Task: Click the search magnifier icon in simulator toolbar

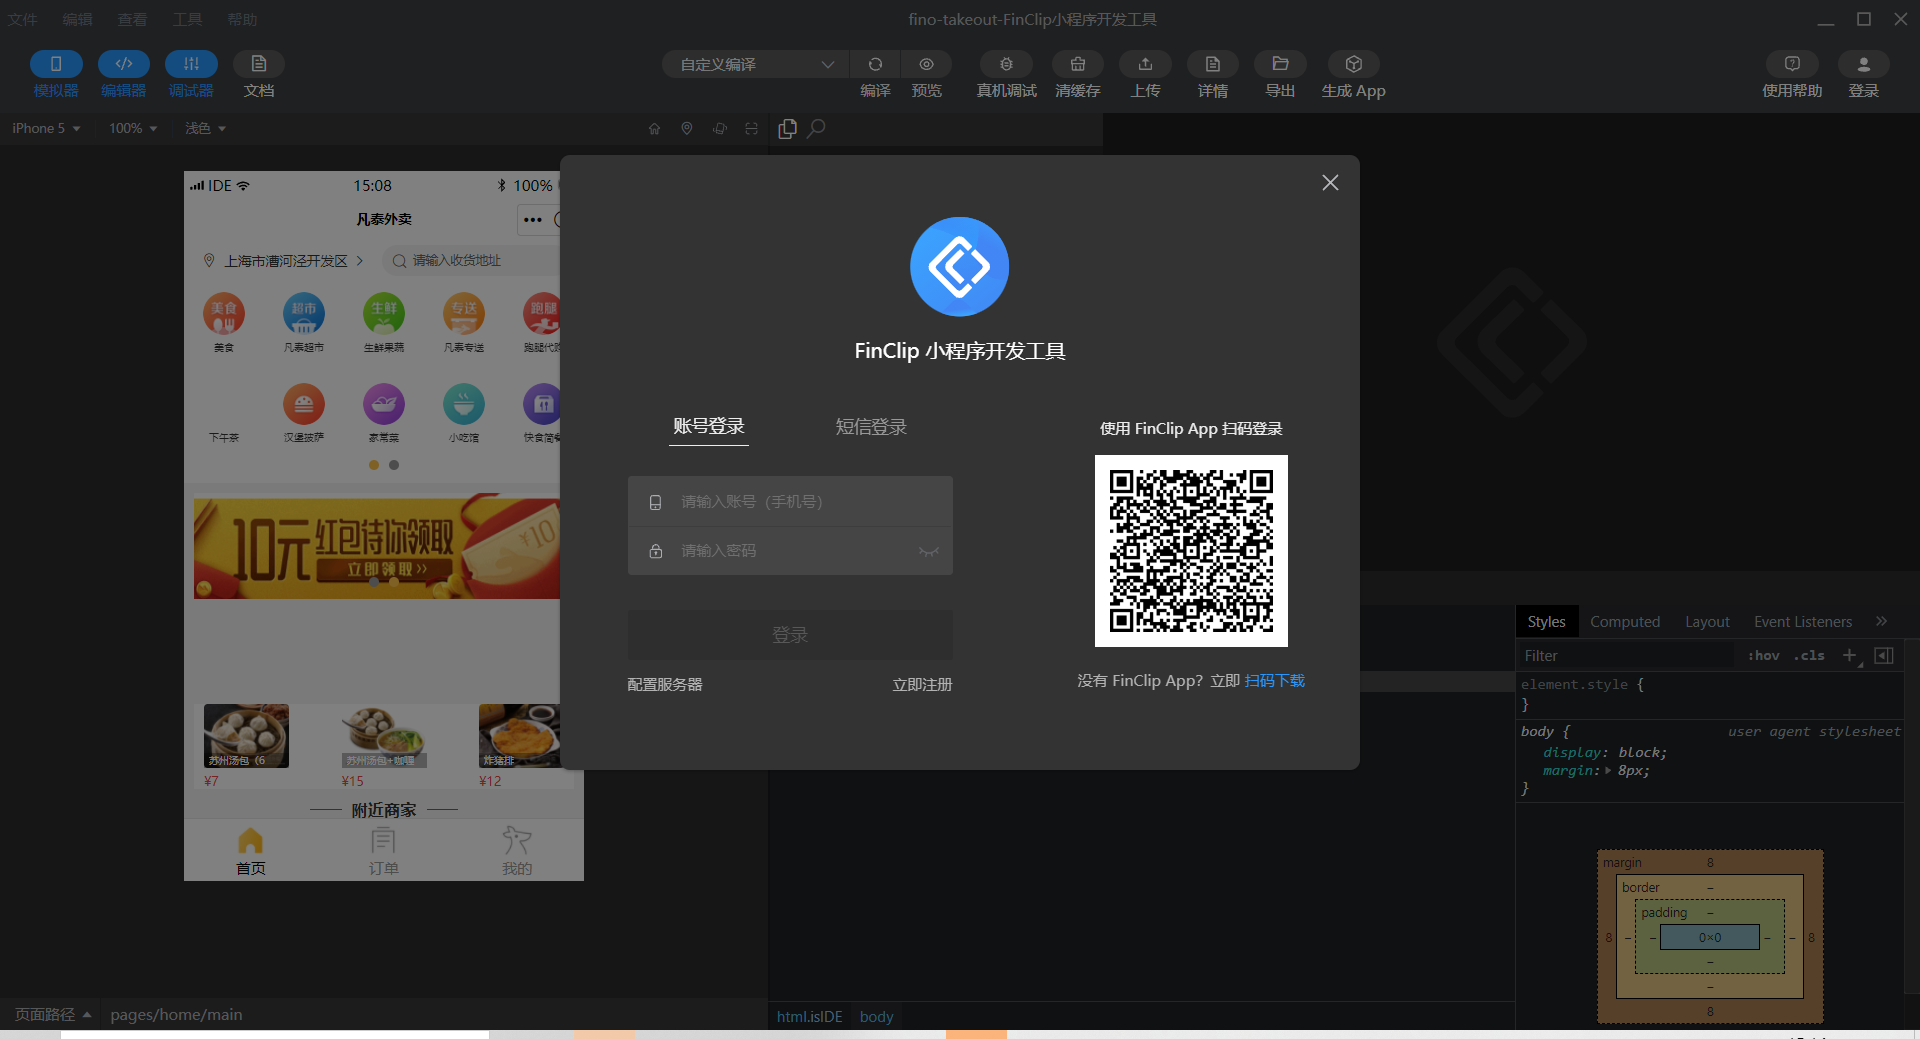Action: click(x=816, y=128)
